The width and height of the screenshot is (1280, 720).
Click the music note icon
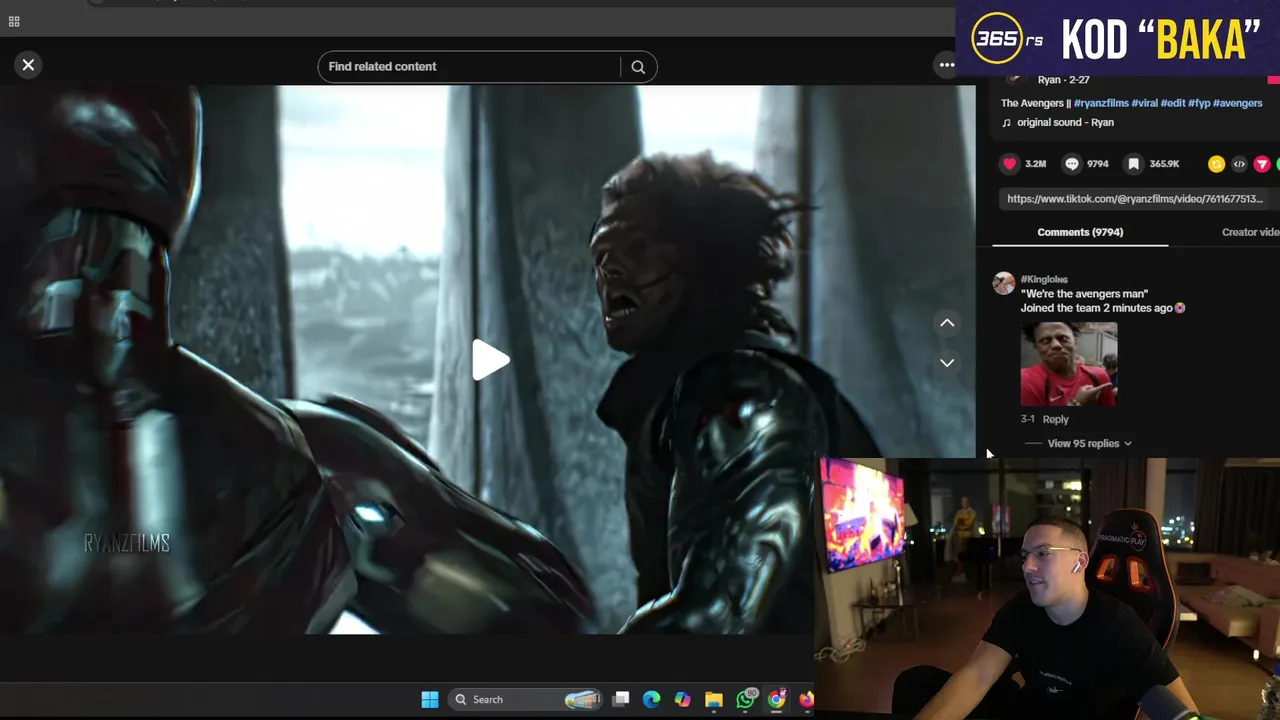click(1006, 122)
